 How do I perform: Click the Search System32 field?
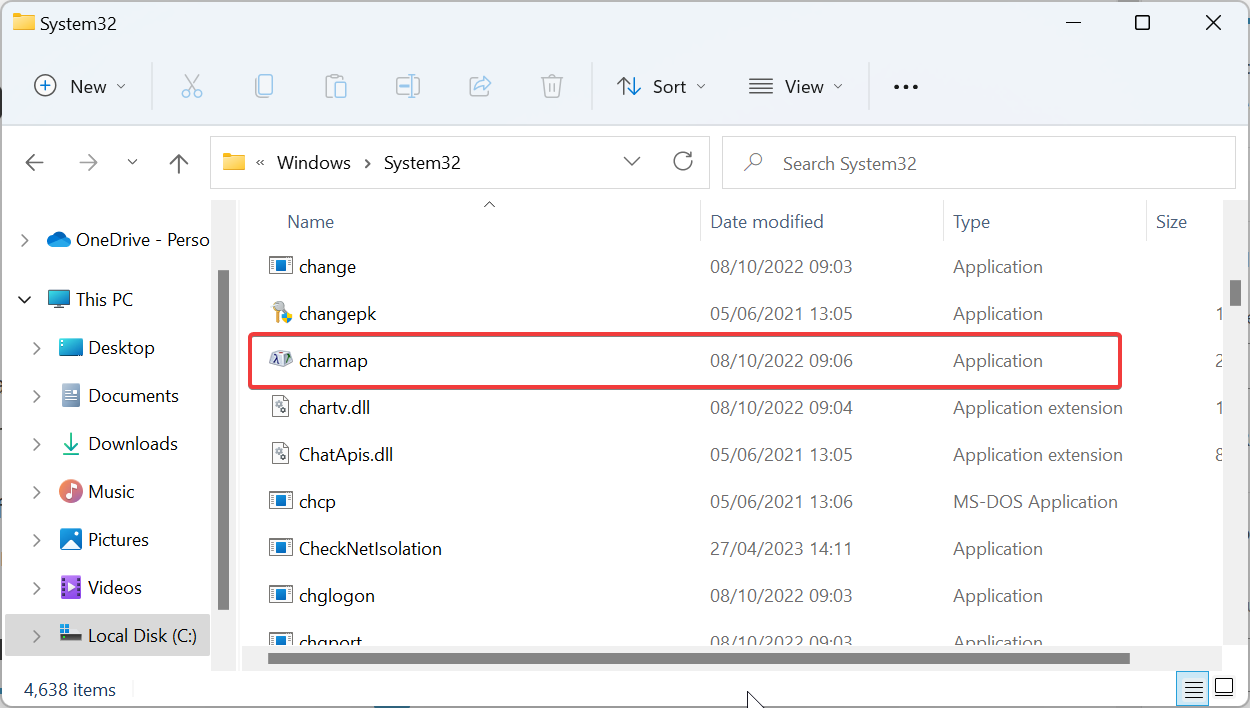(979, 163)
